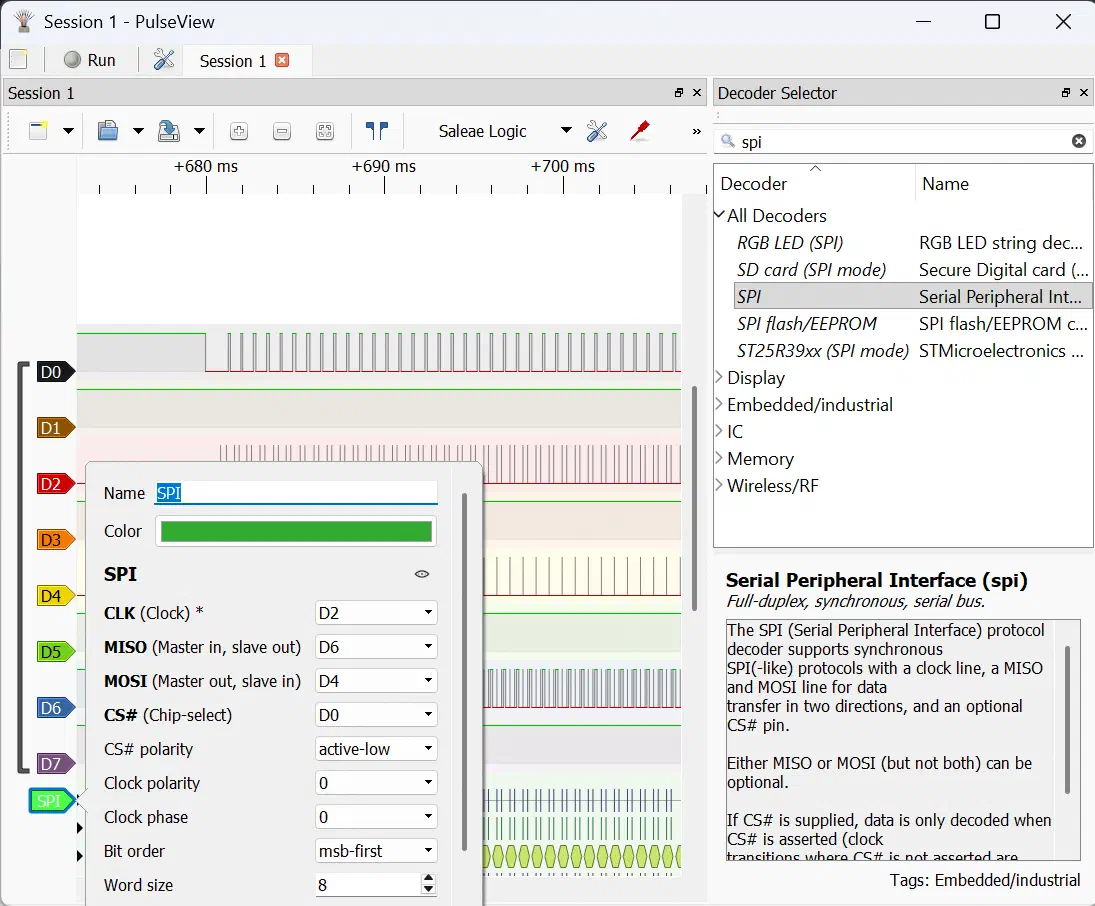Screen dimensions: 1095x906
Task: Open the Clock polarity dropdown
Action: point(376,783)
